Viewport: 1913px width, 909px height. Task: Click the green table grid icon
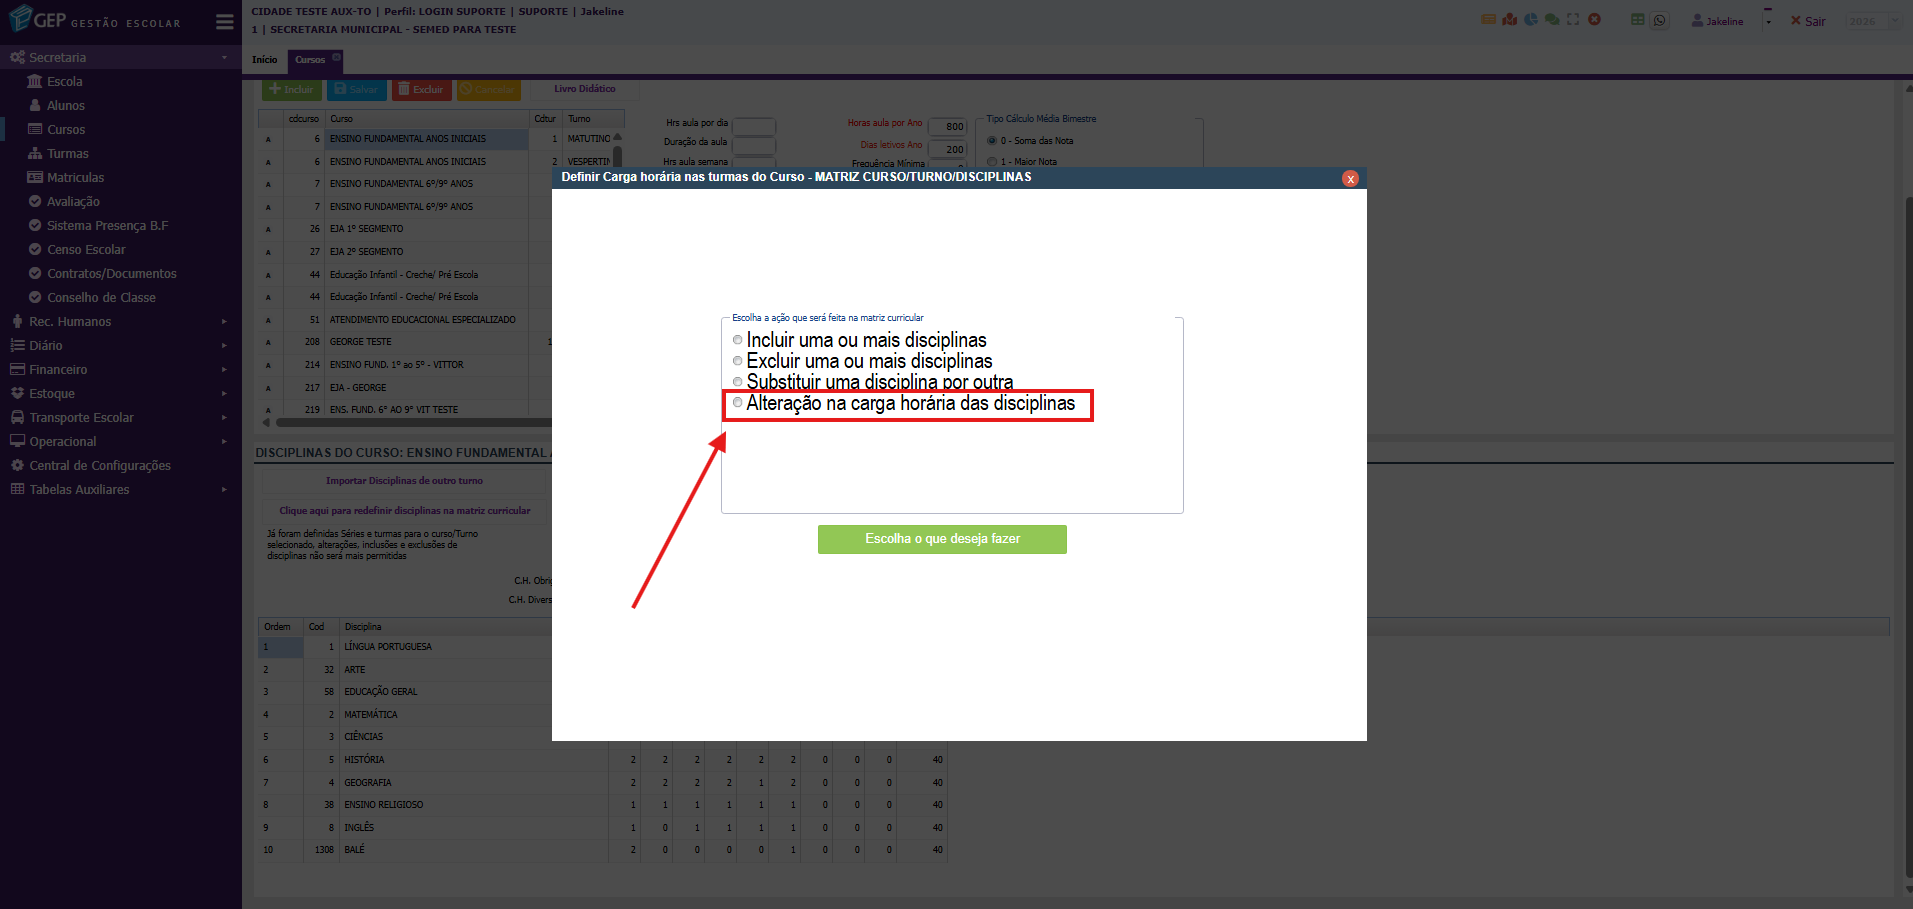tap(1638, 20)
